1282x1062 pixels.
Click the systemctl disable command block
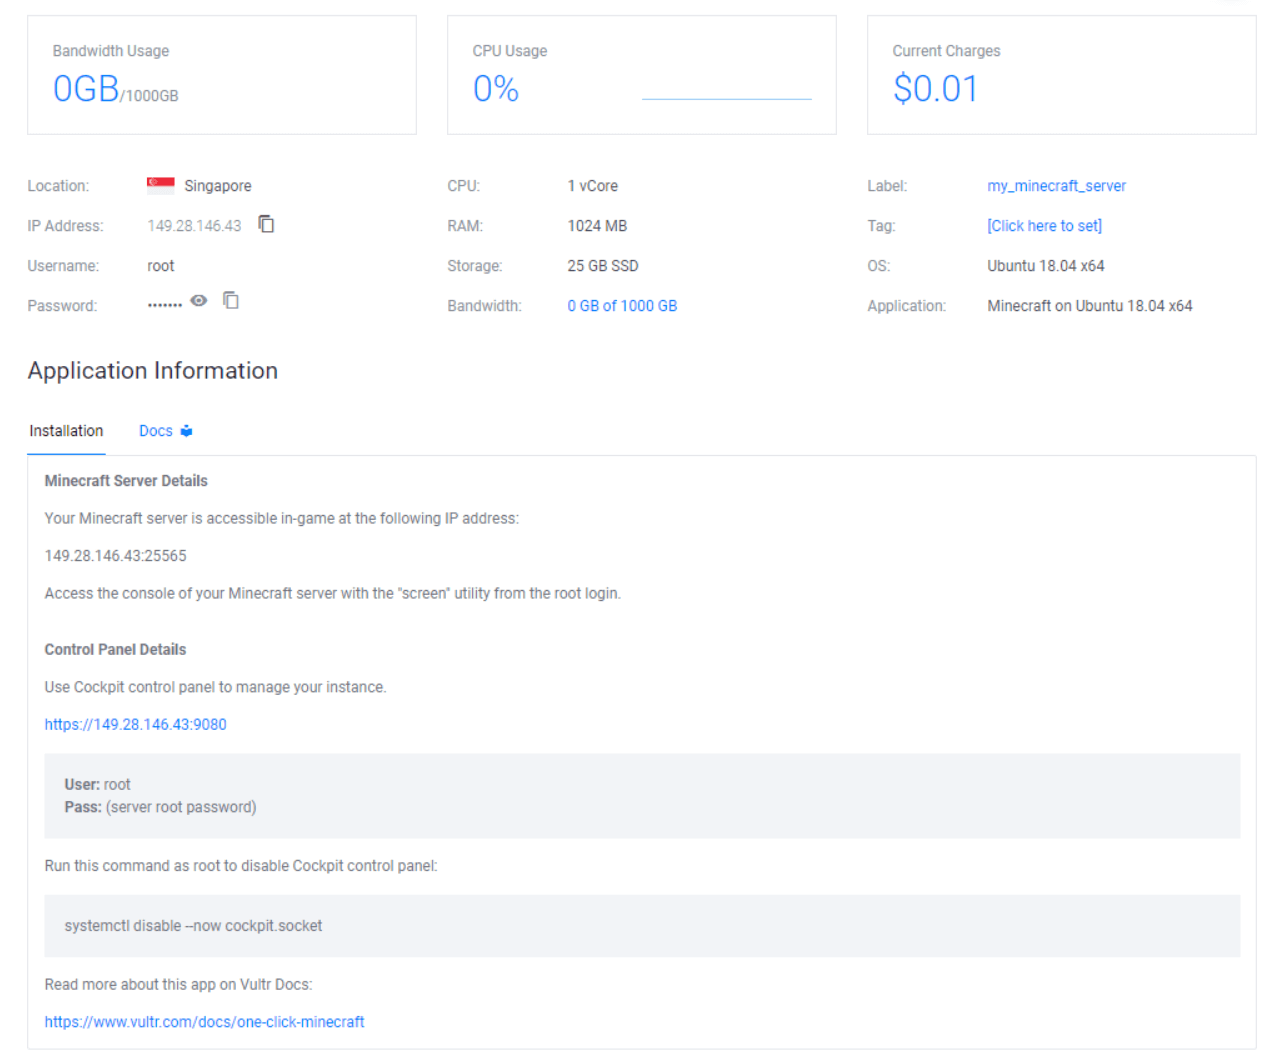pyautogui.click(x=642, y=926)
